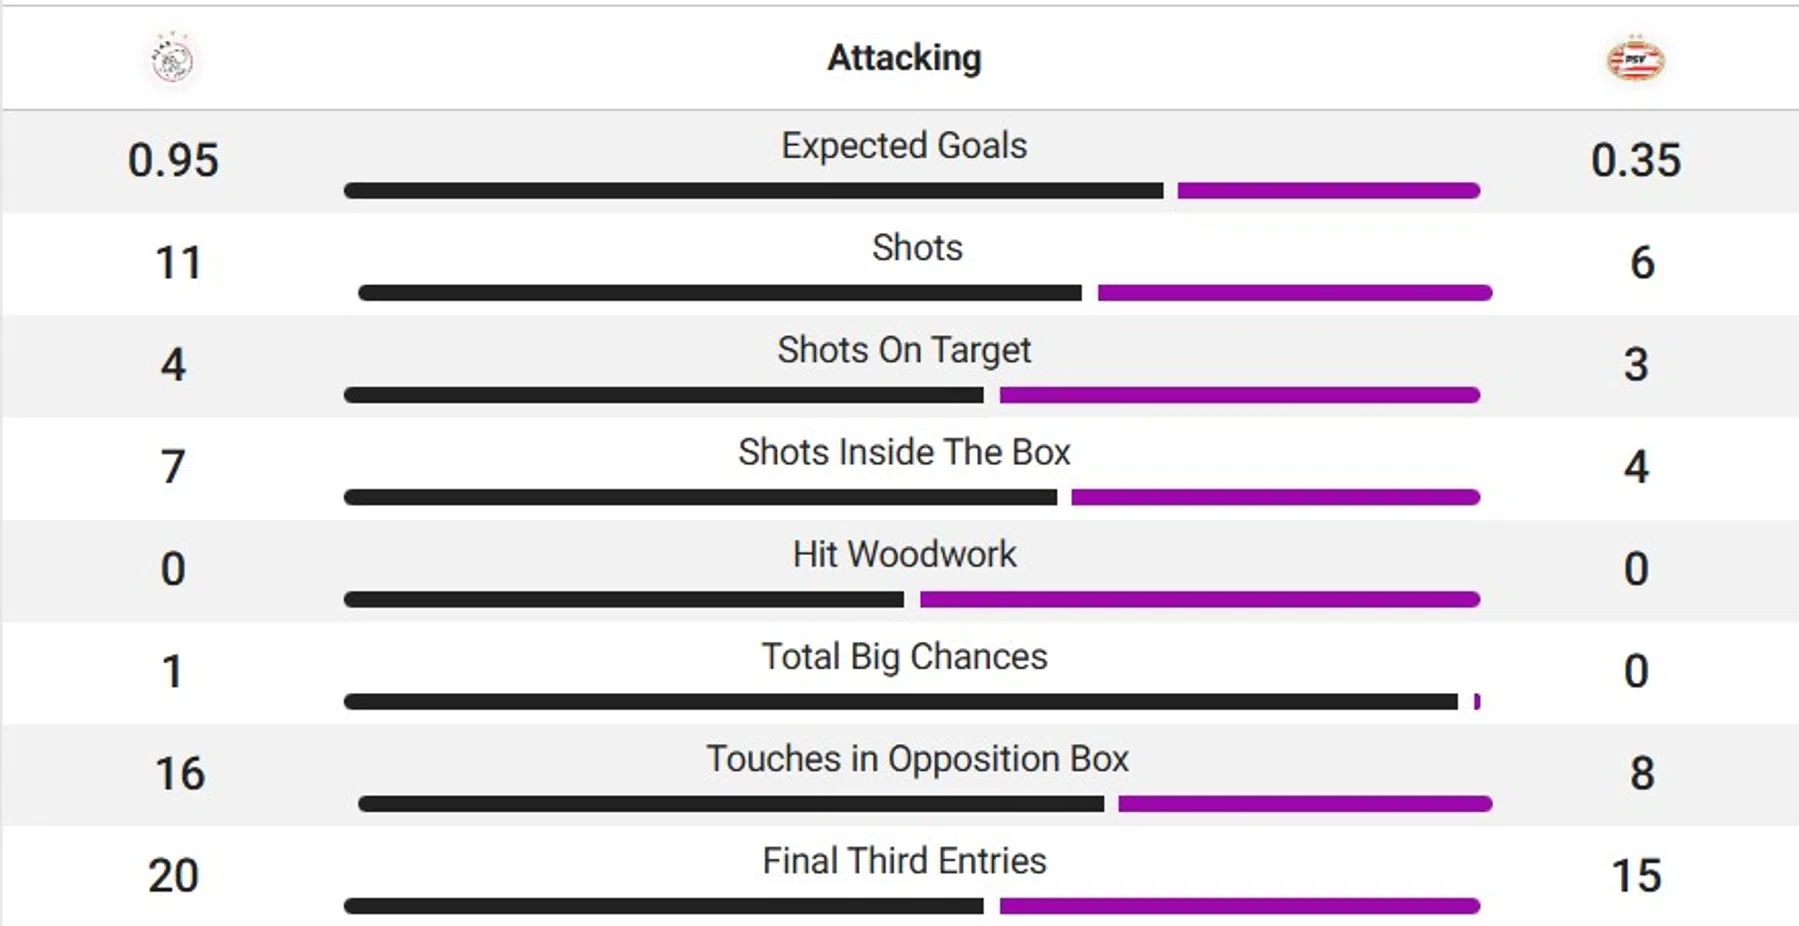Click PSV's 15 final third entries value
This screenshot has height=926, width=1799.
(1636, 876)
